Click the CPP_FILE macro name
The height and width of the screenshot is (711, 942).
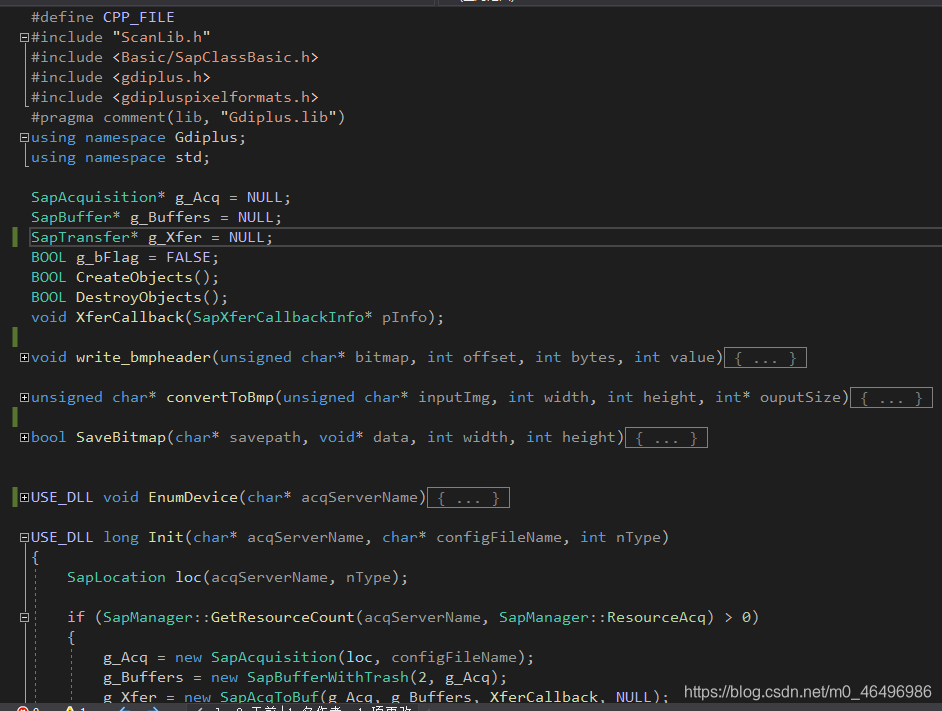pos(139,17)
